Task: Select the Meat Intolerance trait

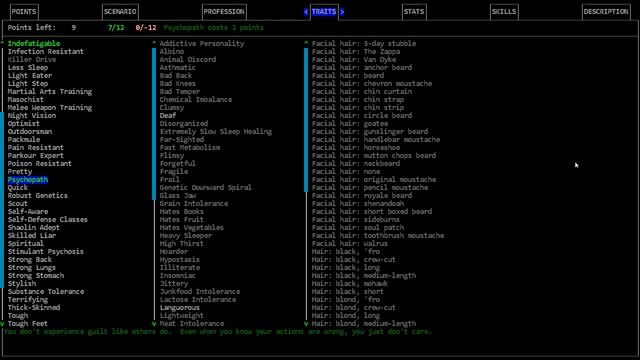Action: point(192,324)
